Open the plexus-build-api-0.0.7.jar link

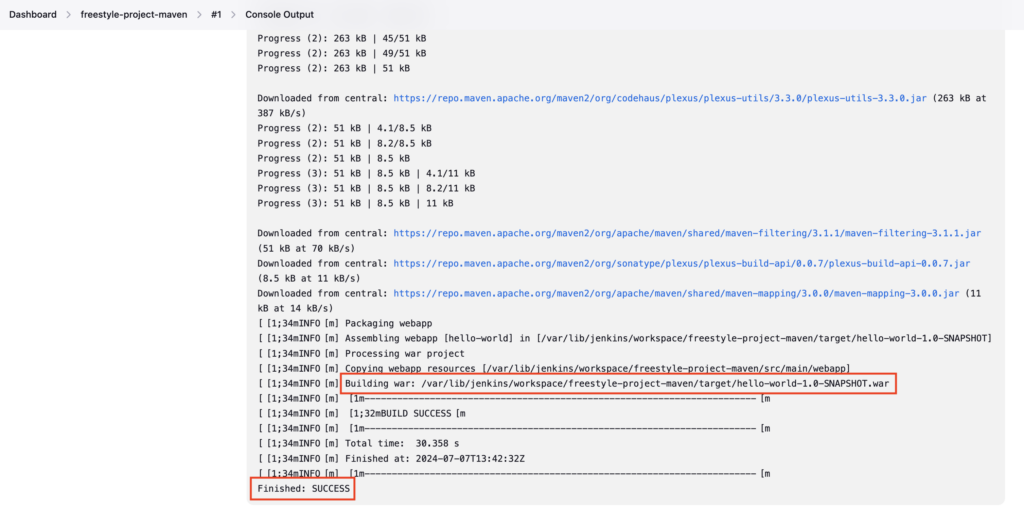point(682,263)
